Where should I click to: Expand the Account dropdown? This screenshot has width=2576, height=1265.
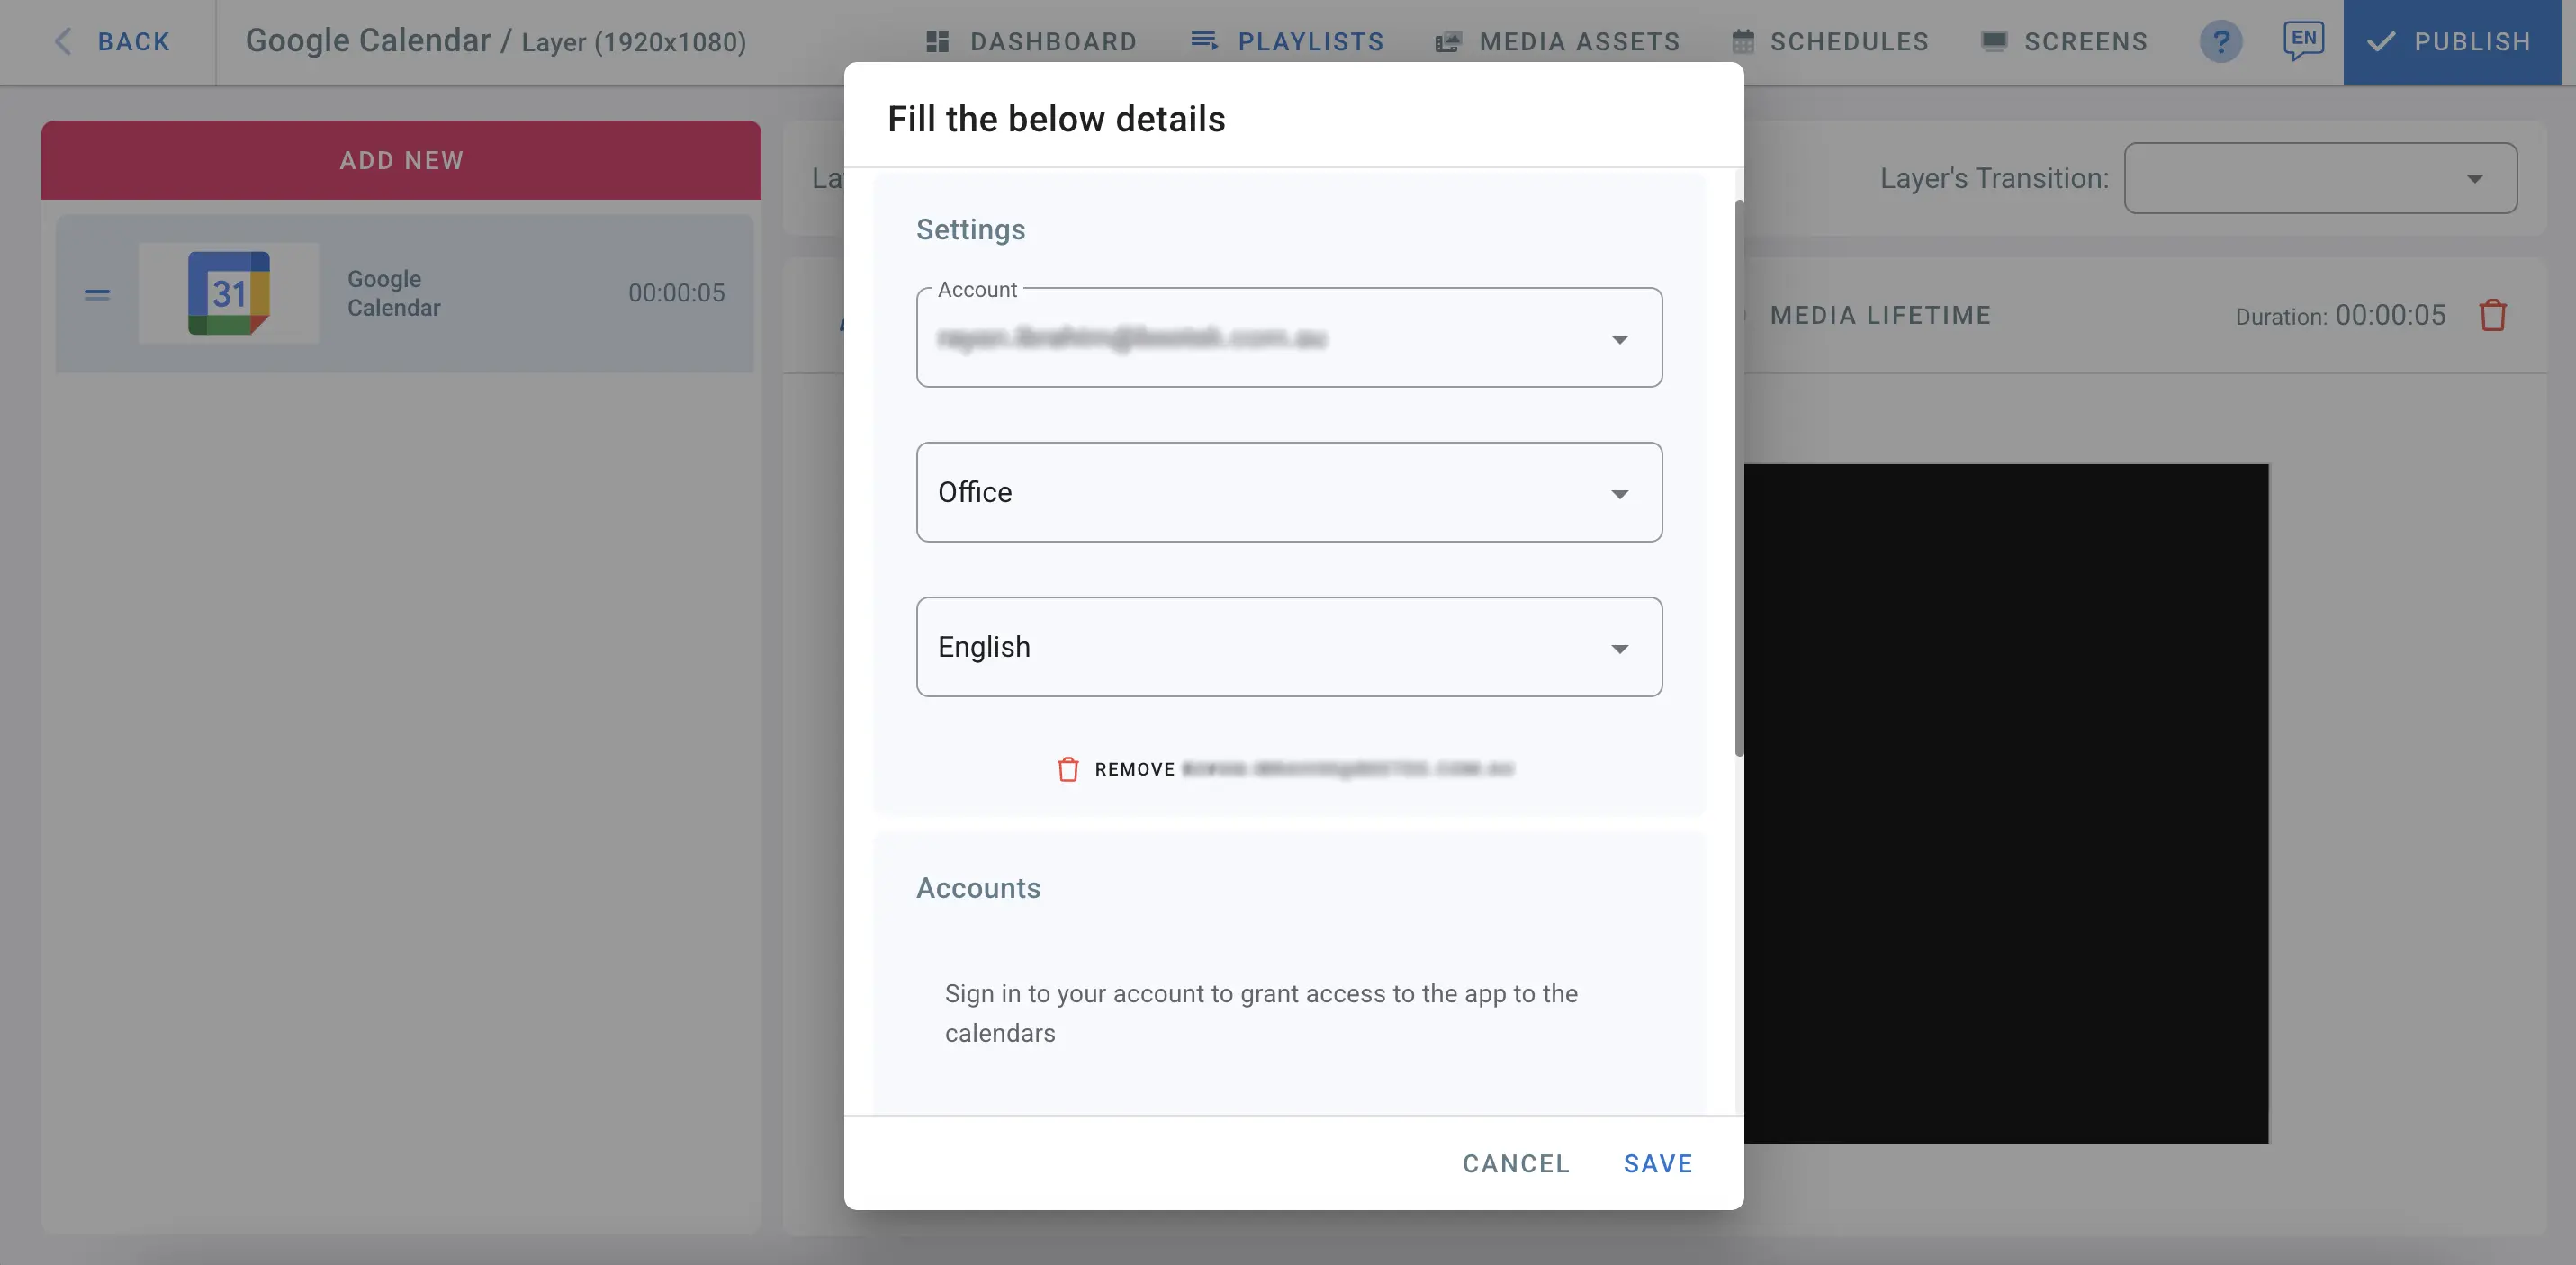[1620, 338]
